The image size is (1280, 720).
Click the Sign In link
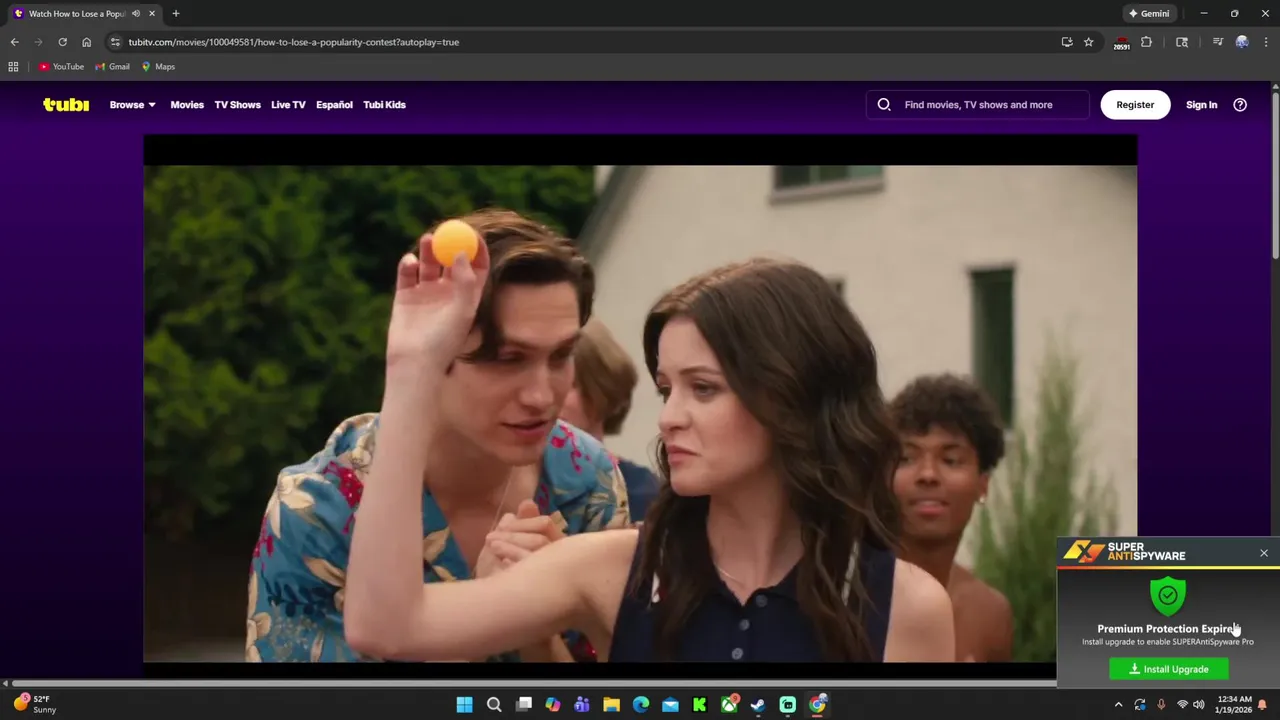tap(1201, 104)
